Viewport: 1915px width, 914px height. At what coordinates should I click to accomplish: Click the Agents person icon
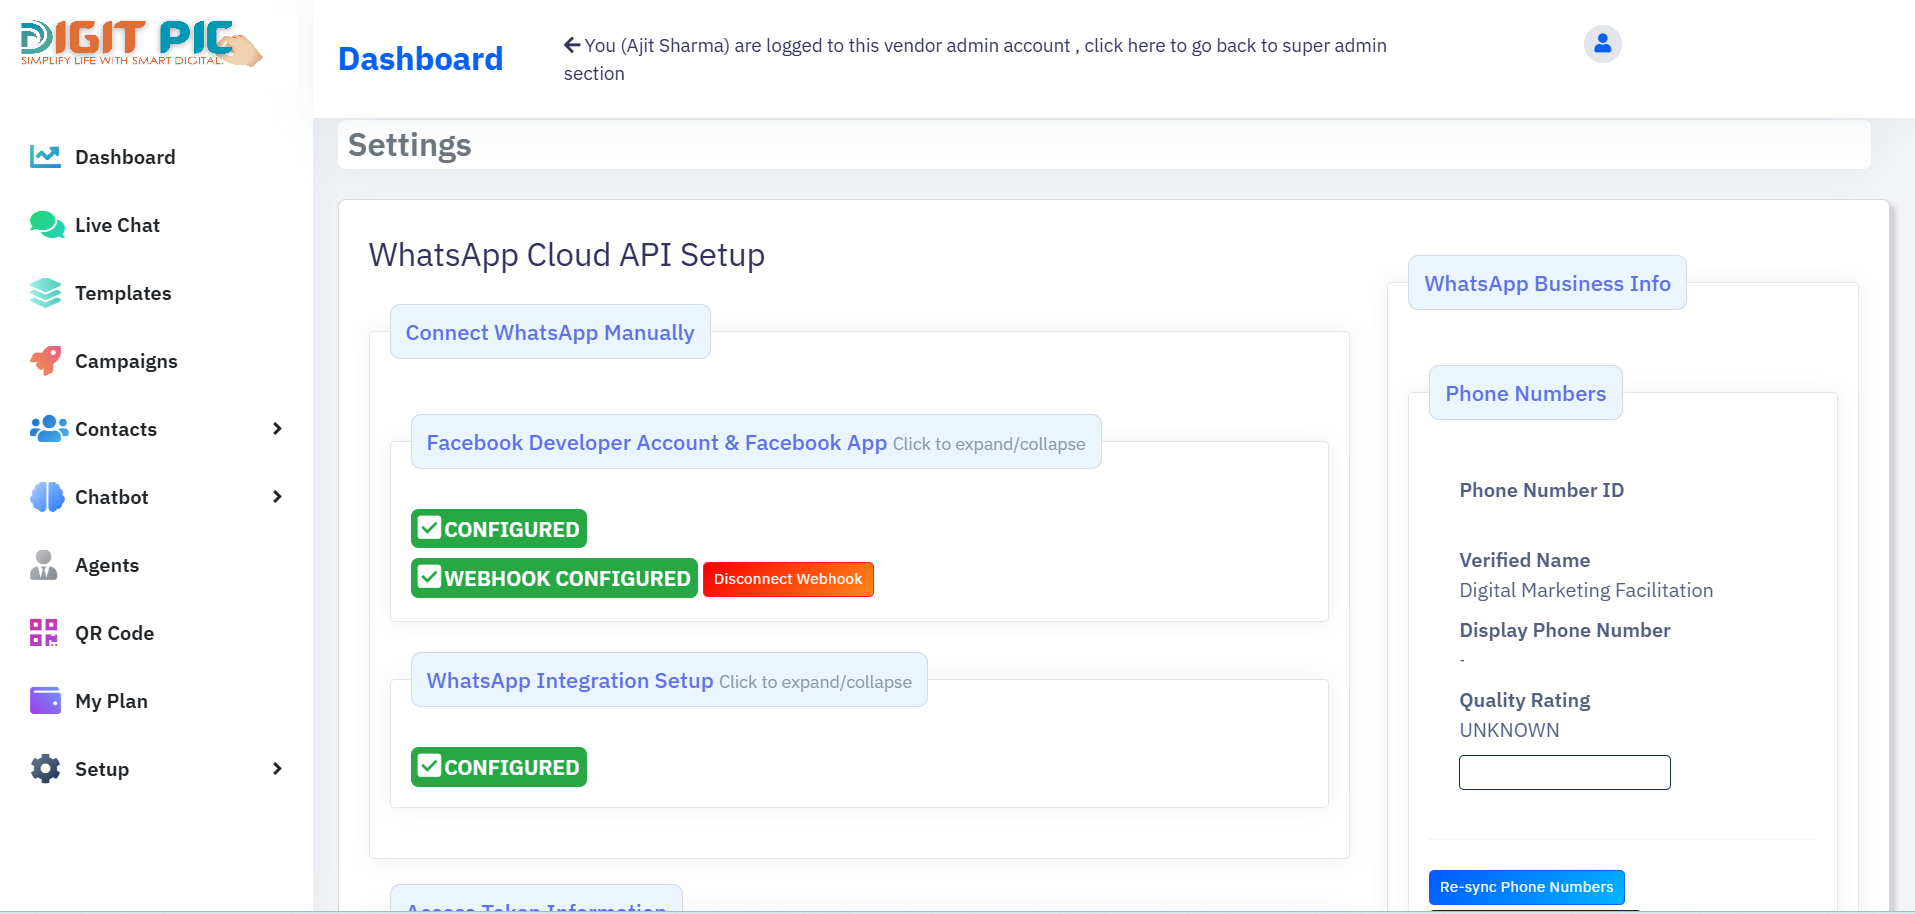click(x=44, y=565)
